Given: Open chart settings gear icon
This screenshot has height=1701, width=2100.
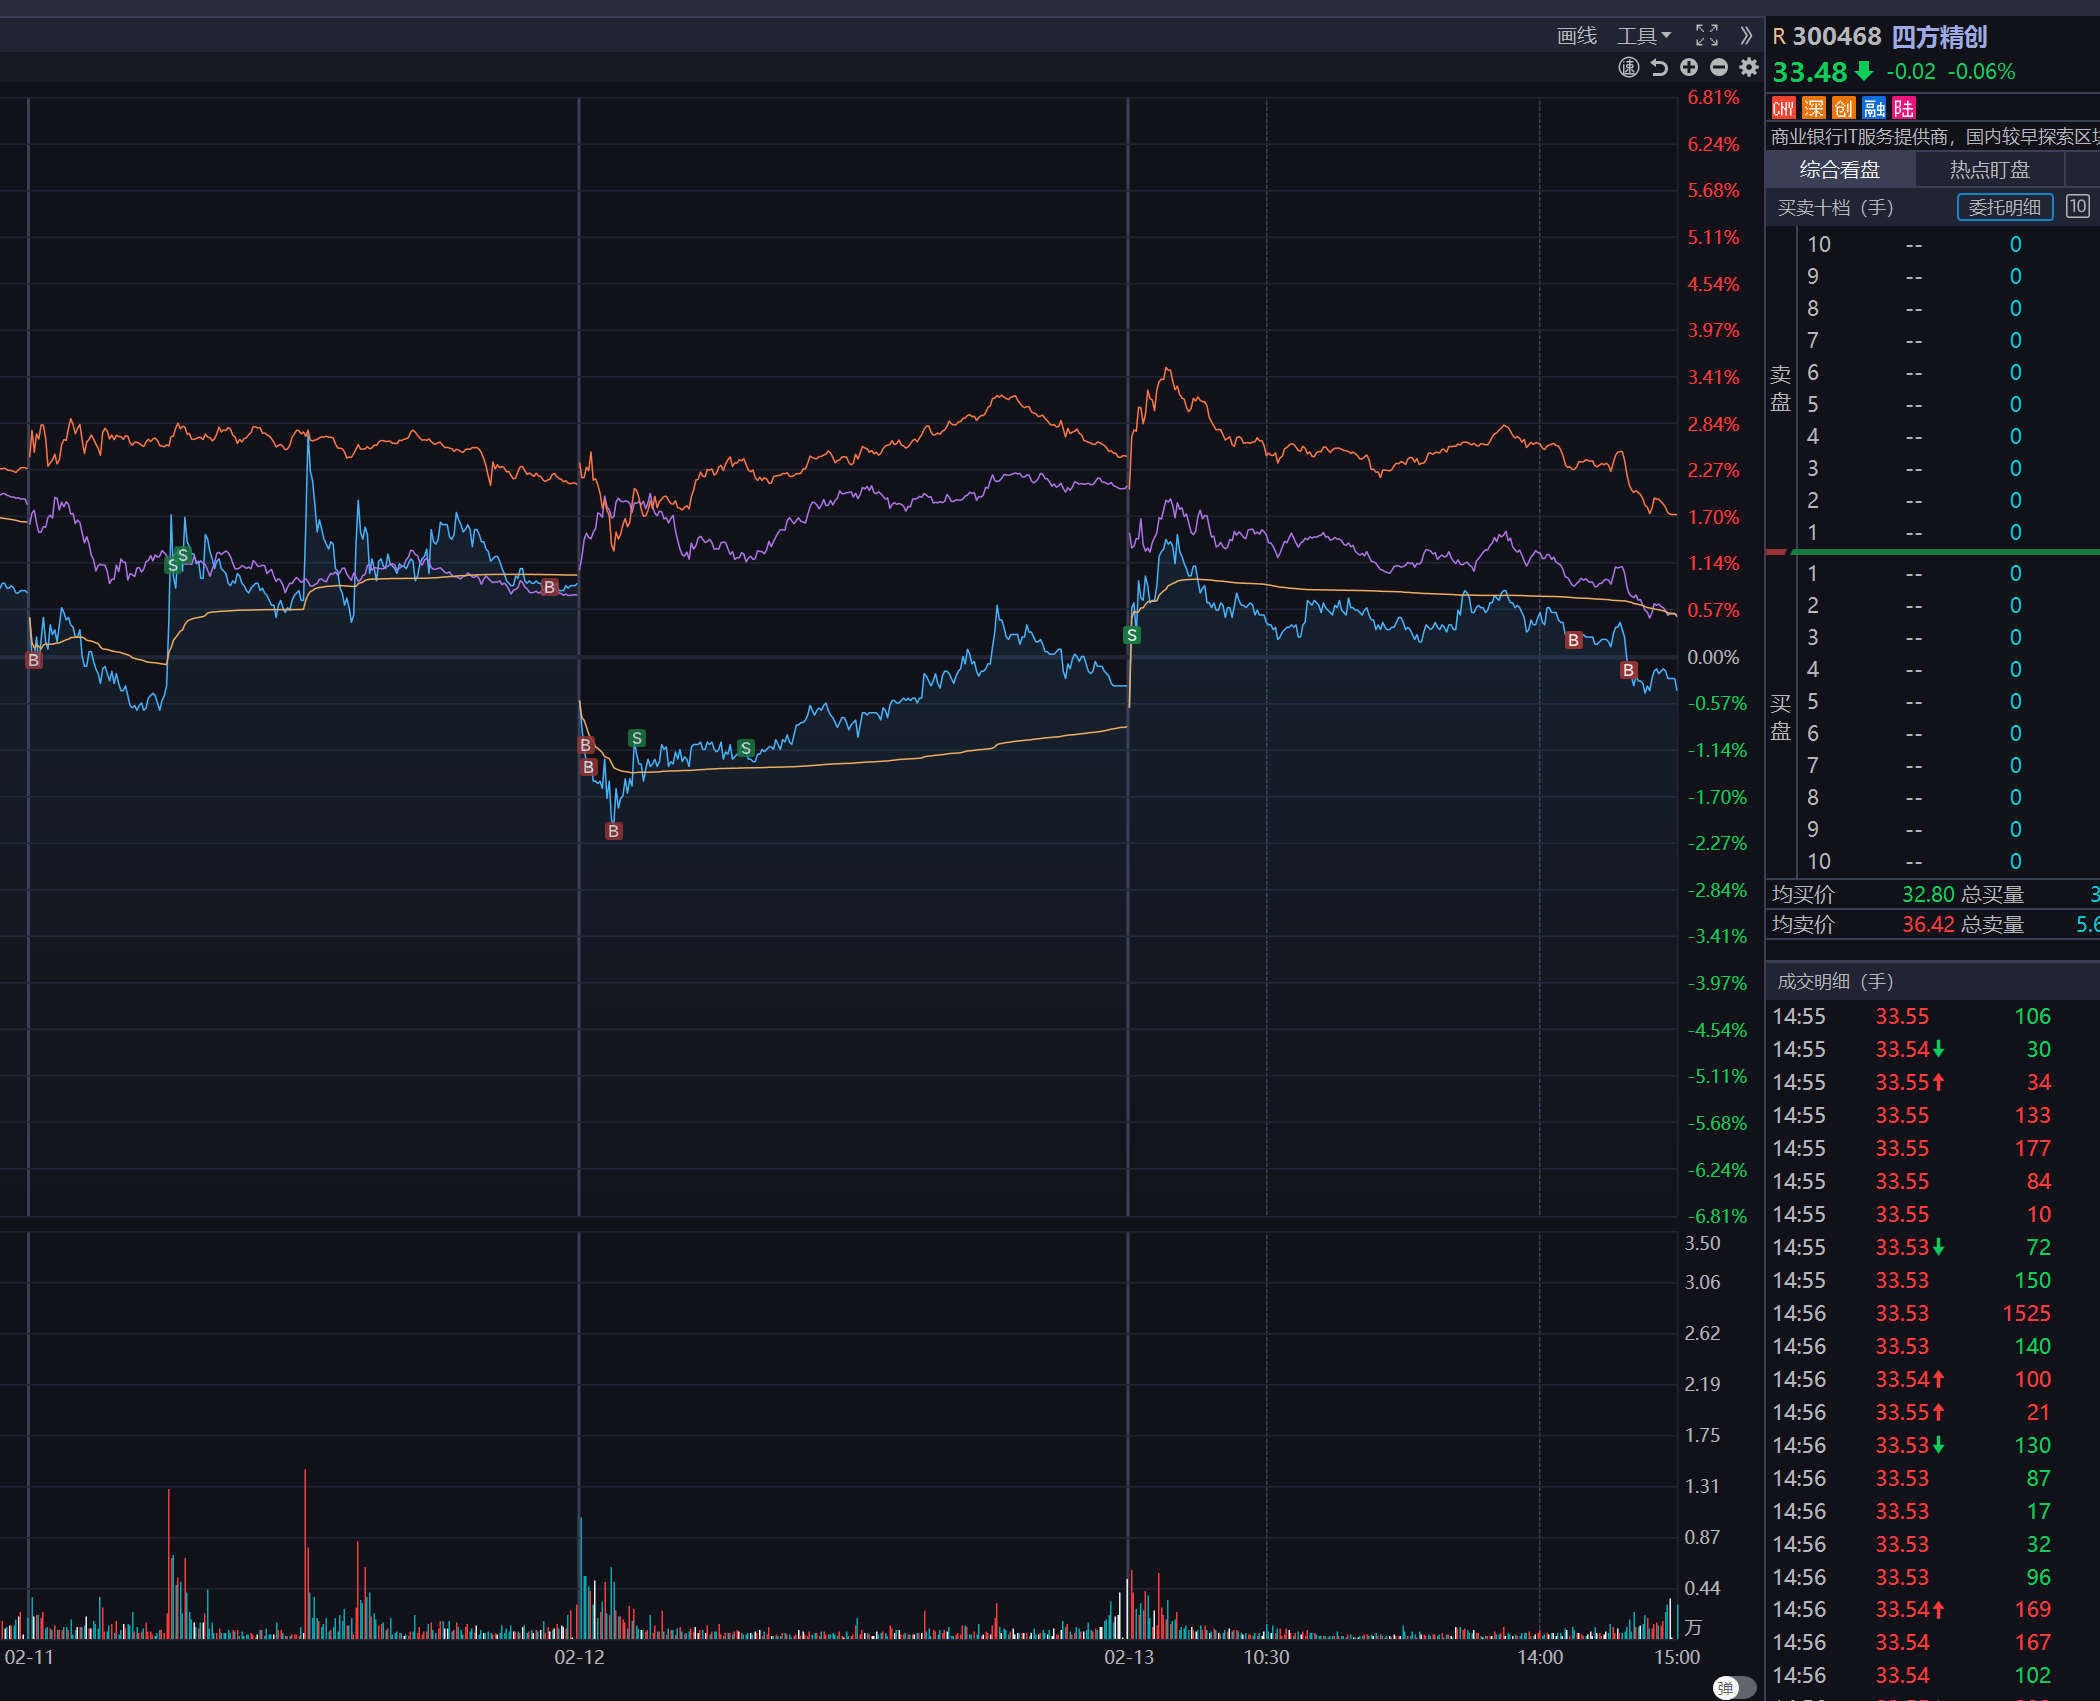Looking at the screenshot, I should (1749, 67).
